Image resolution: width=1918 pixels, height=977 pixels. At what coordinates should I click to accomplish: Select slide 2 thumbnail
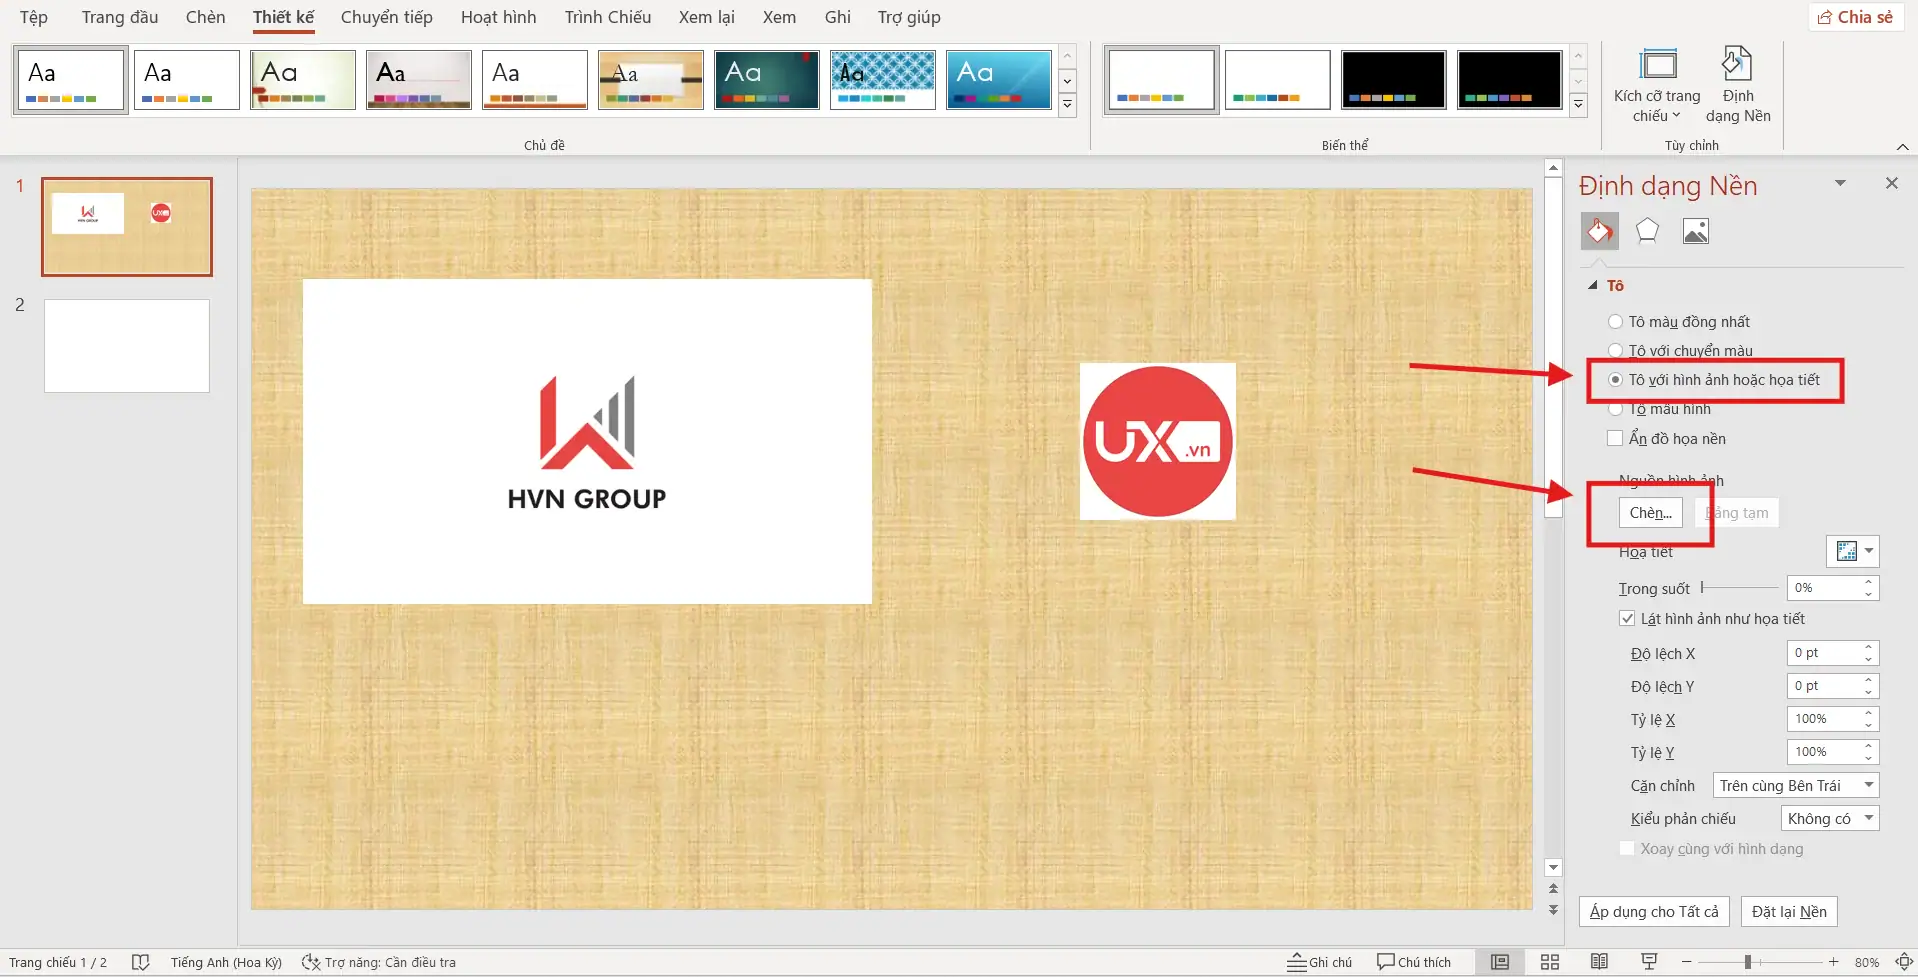point(126,345)
